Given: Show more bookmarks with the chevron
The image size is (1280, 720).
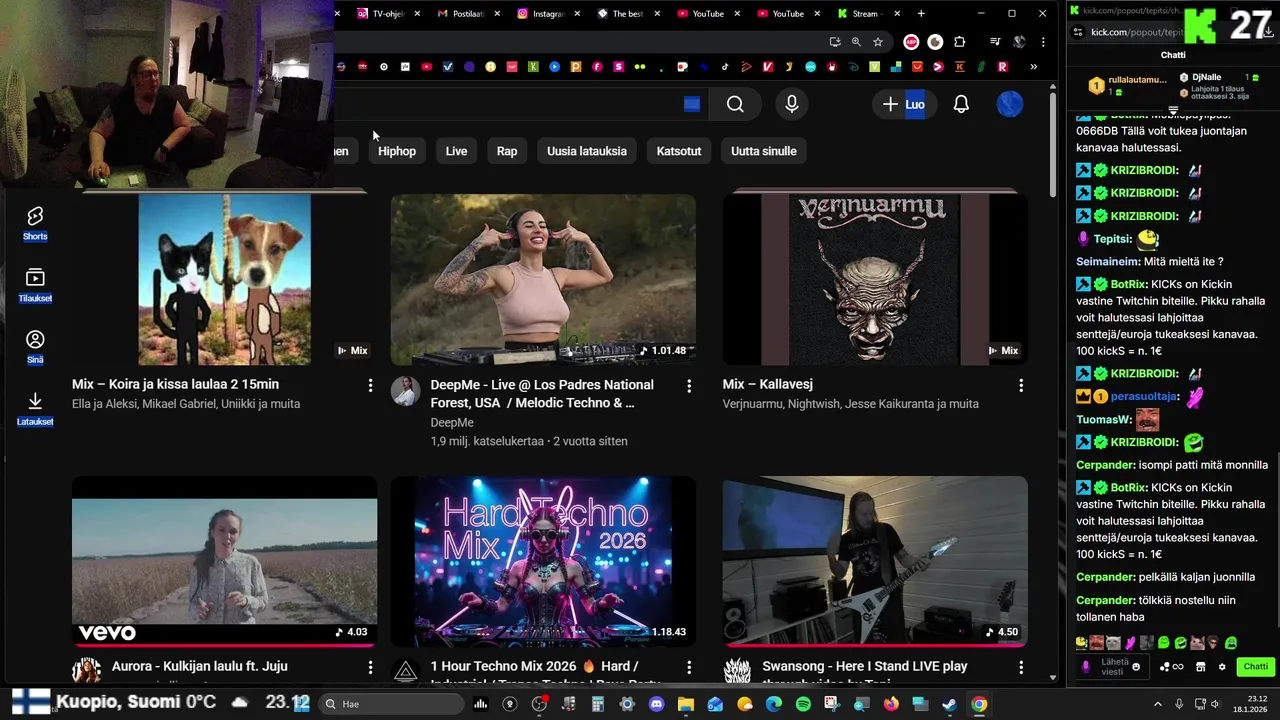Looking at the screenshot, I should pyautogui.click(x=1033, y=67).
